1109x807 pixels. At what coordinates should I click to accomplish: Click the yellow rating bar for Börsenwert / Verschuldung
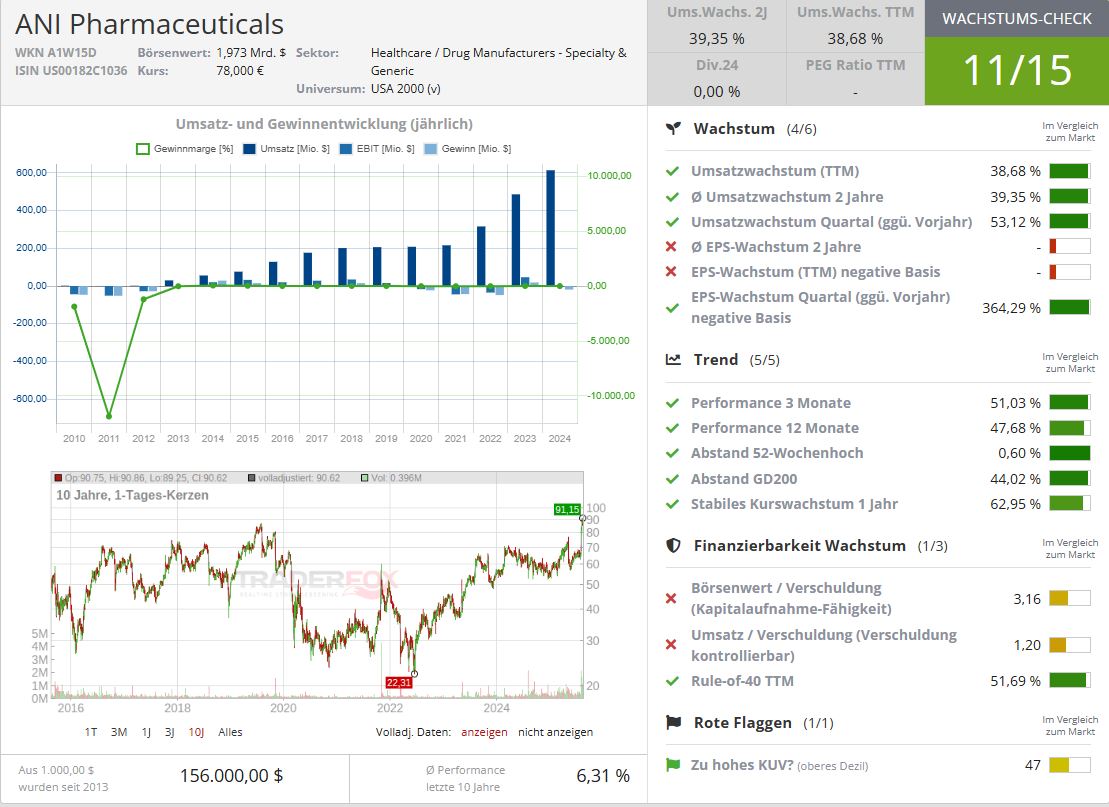[1069, 598]
